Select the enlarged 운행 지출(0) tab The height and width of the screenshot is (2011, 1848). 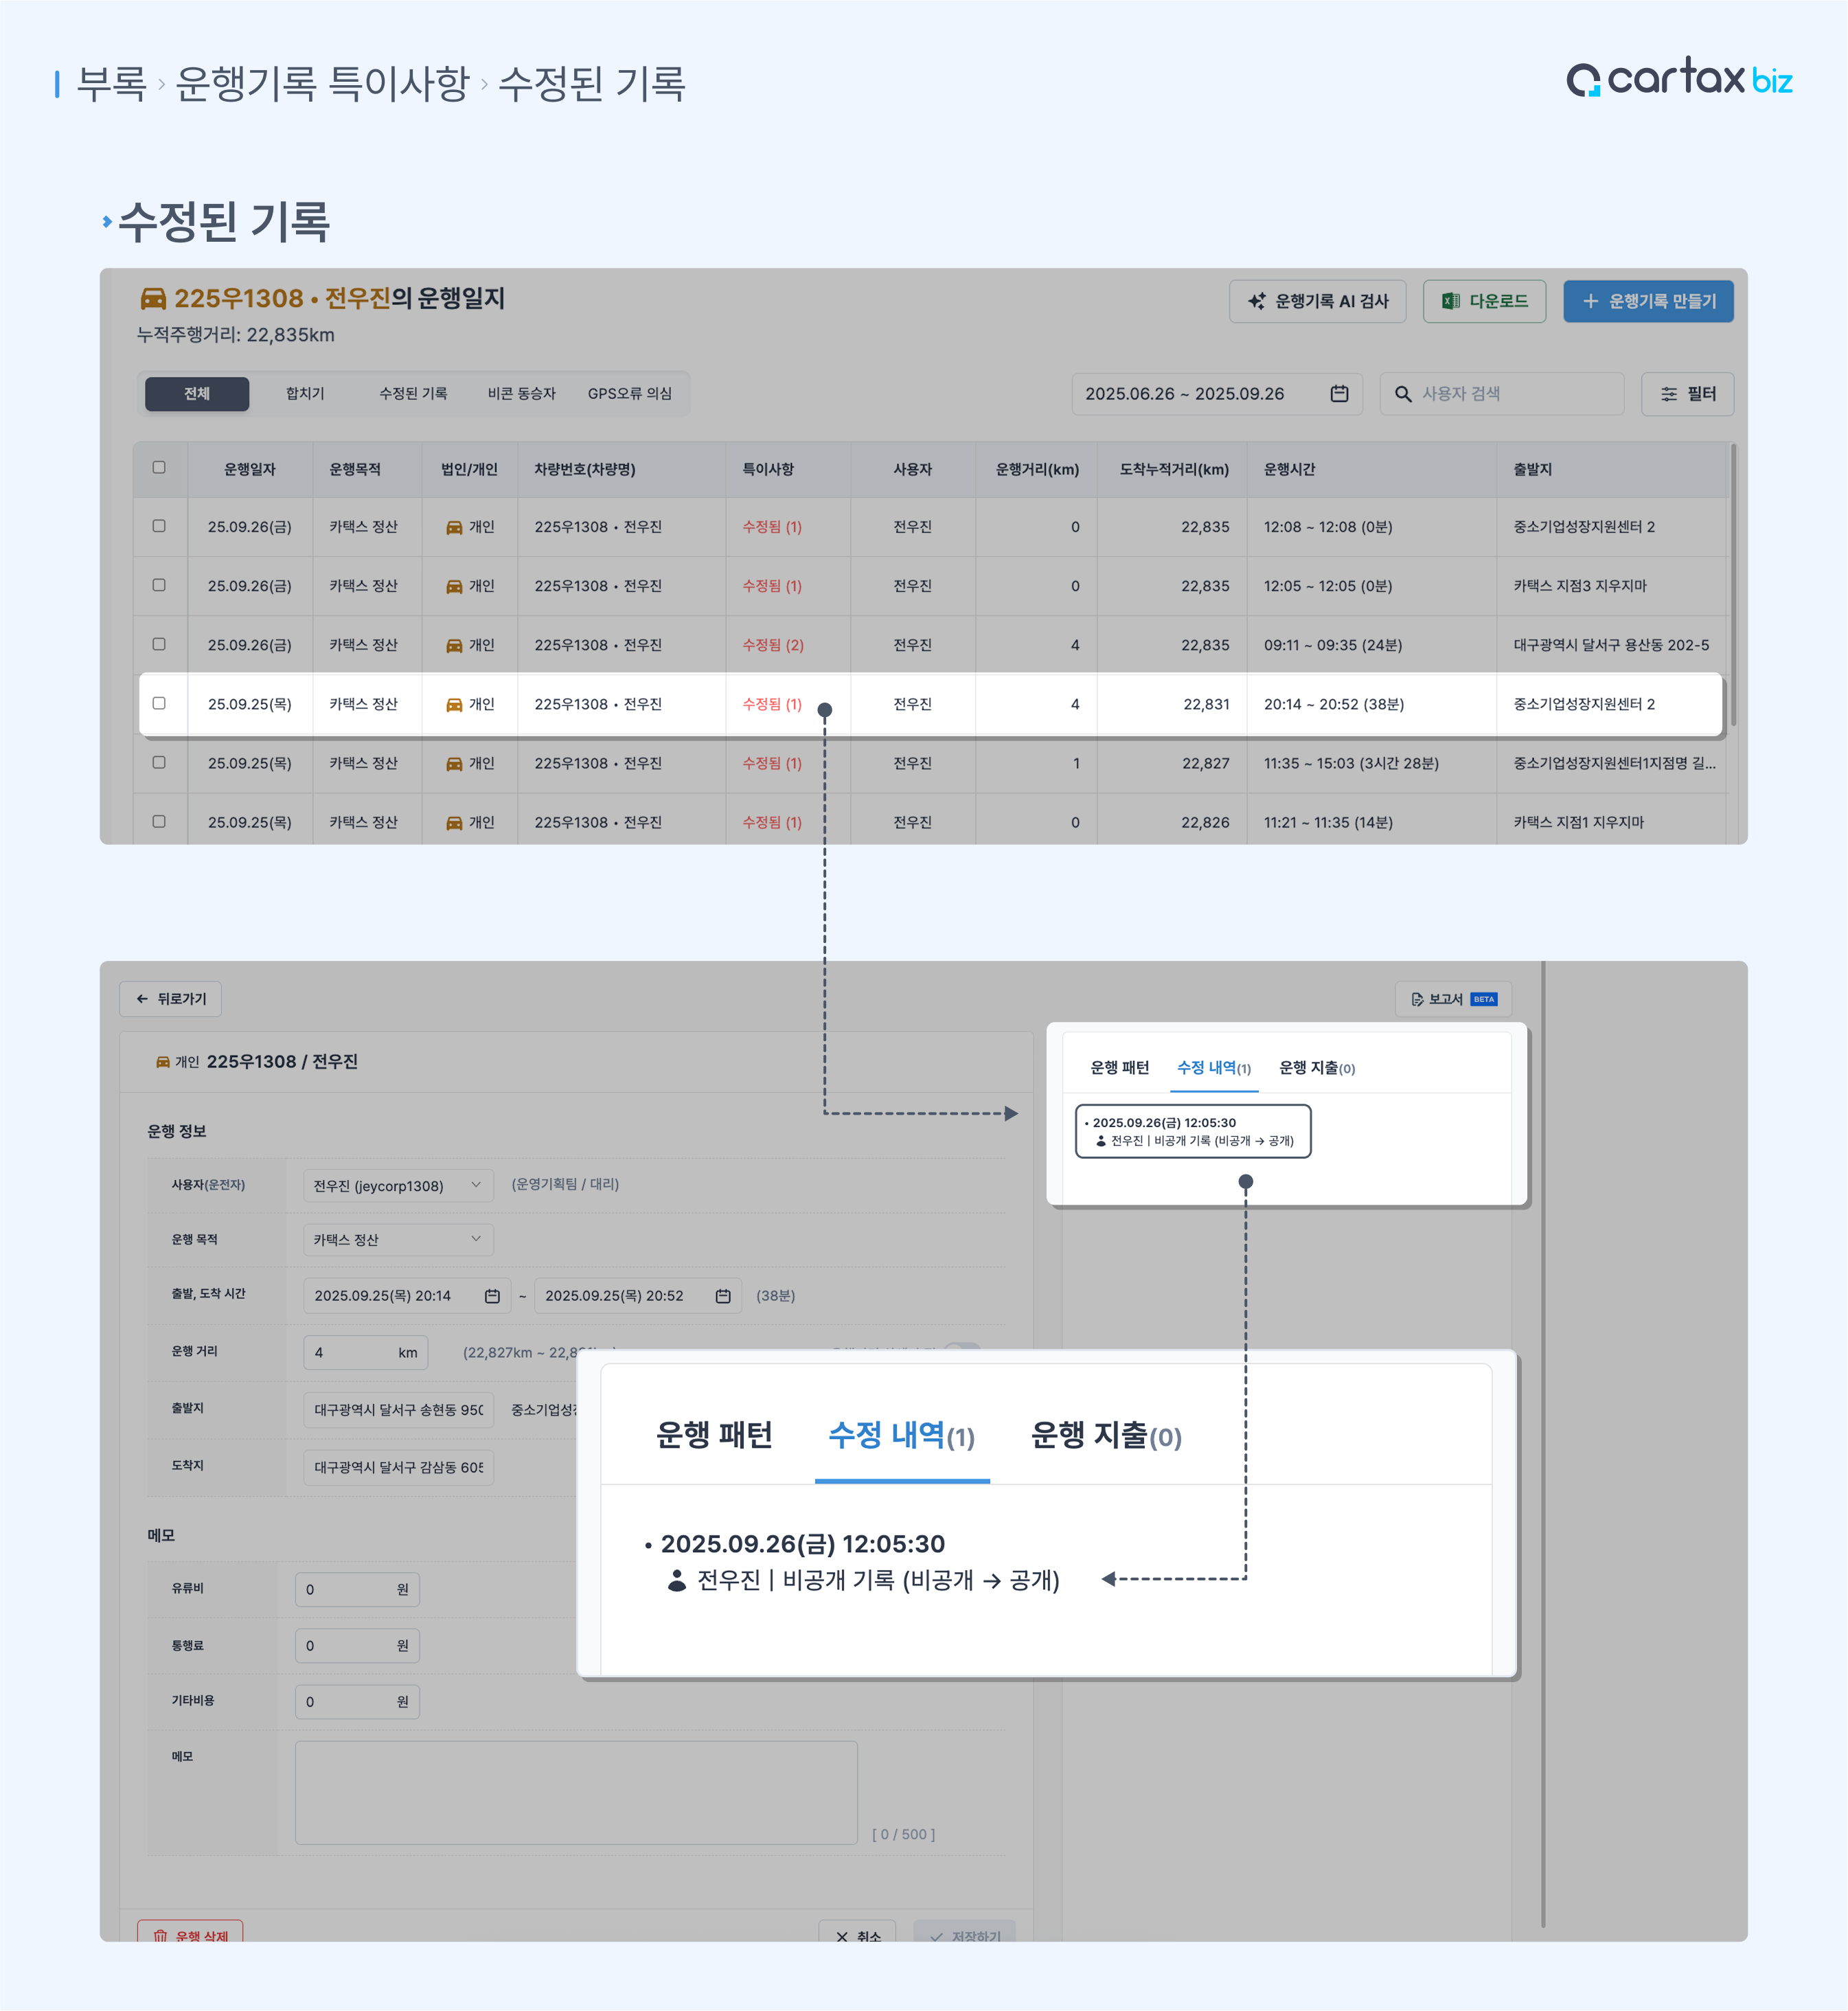click(1105, 1436)
